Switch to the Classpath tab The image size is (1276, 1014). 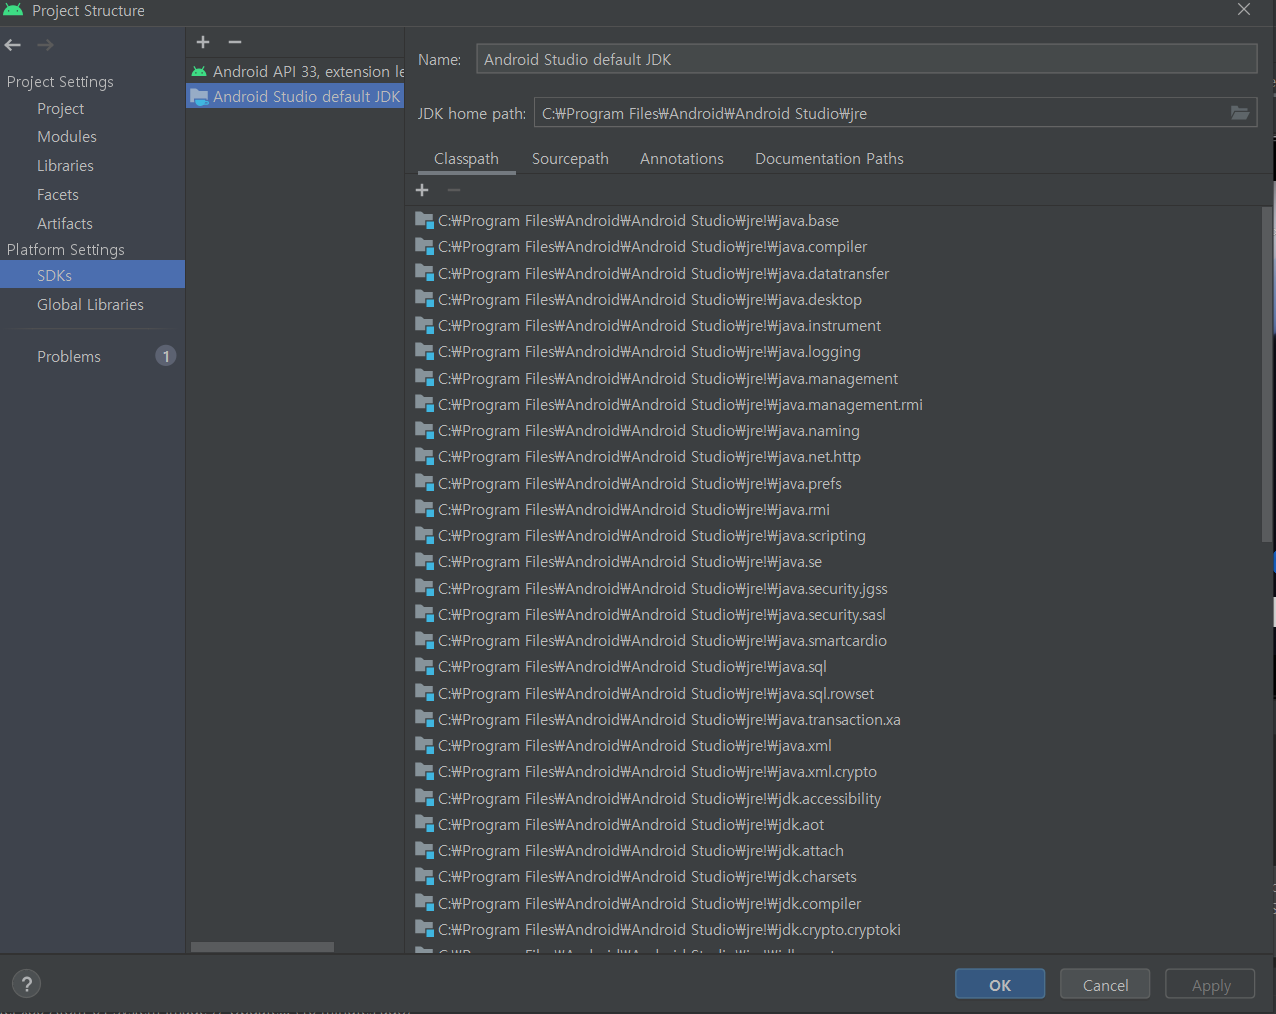coord(466,158)
